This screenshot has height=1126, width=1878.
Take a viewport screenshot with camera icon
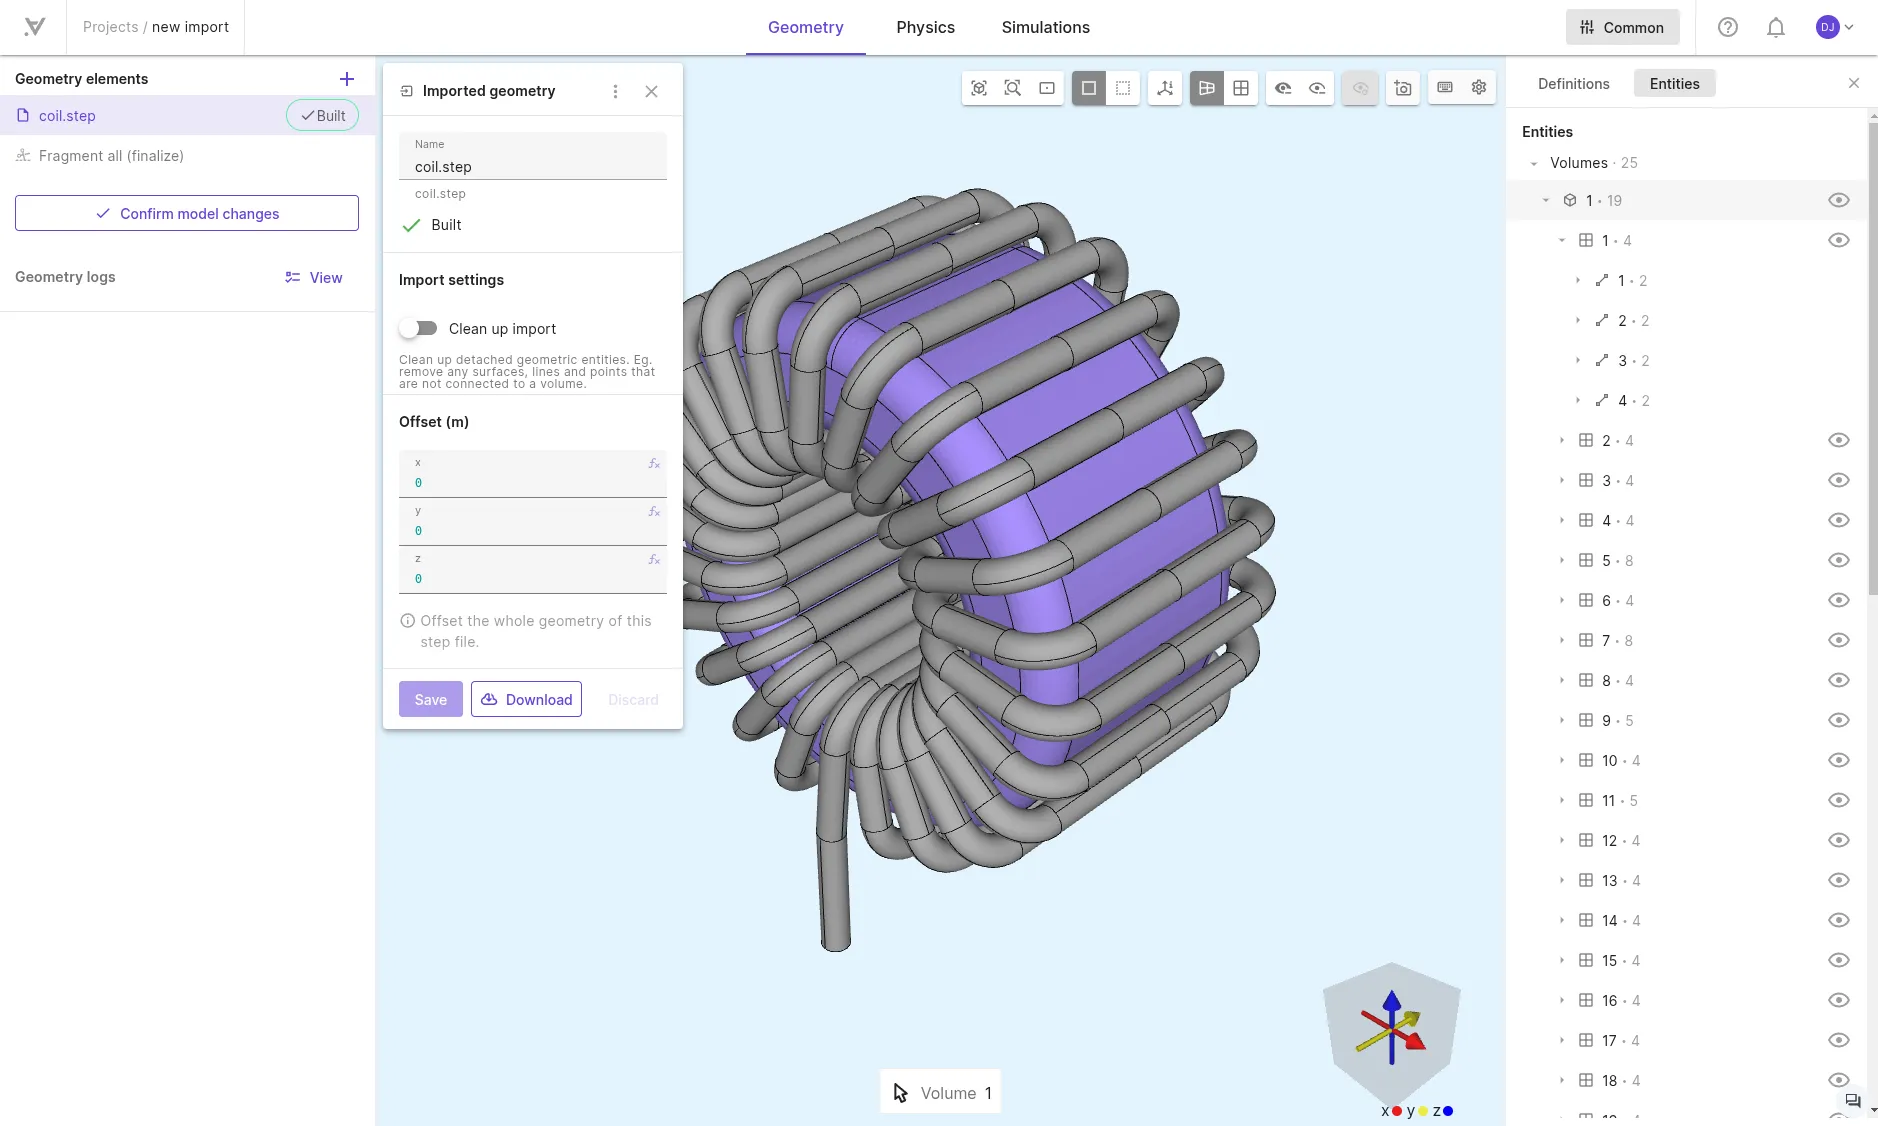coord(1403,88)
